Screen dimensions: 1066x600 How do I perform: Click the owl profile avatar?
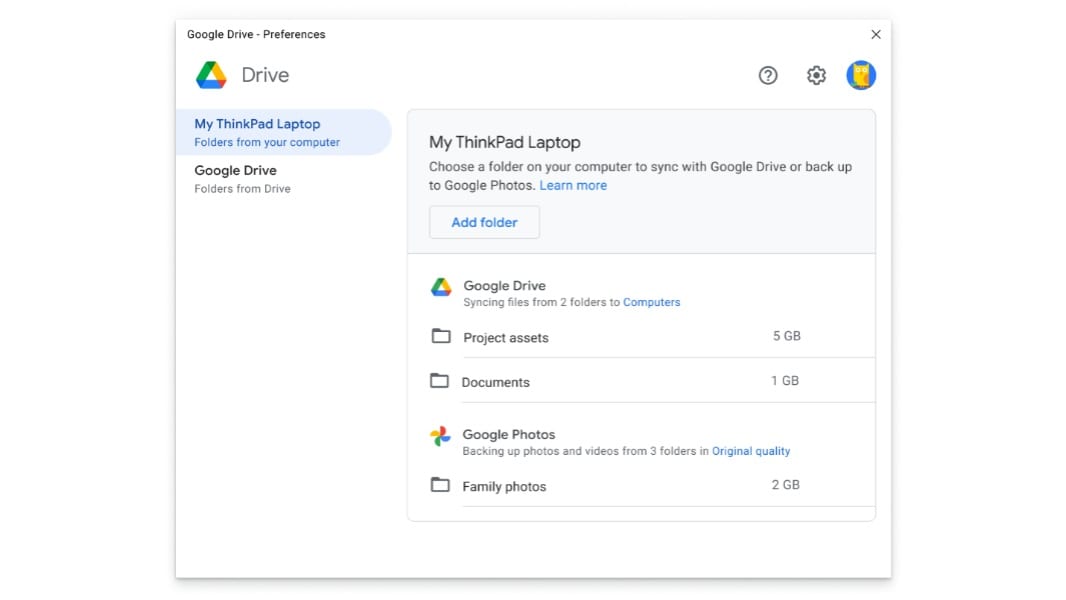click(x=861, y=75)
